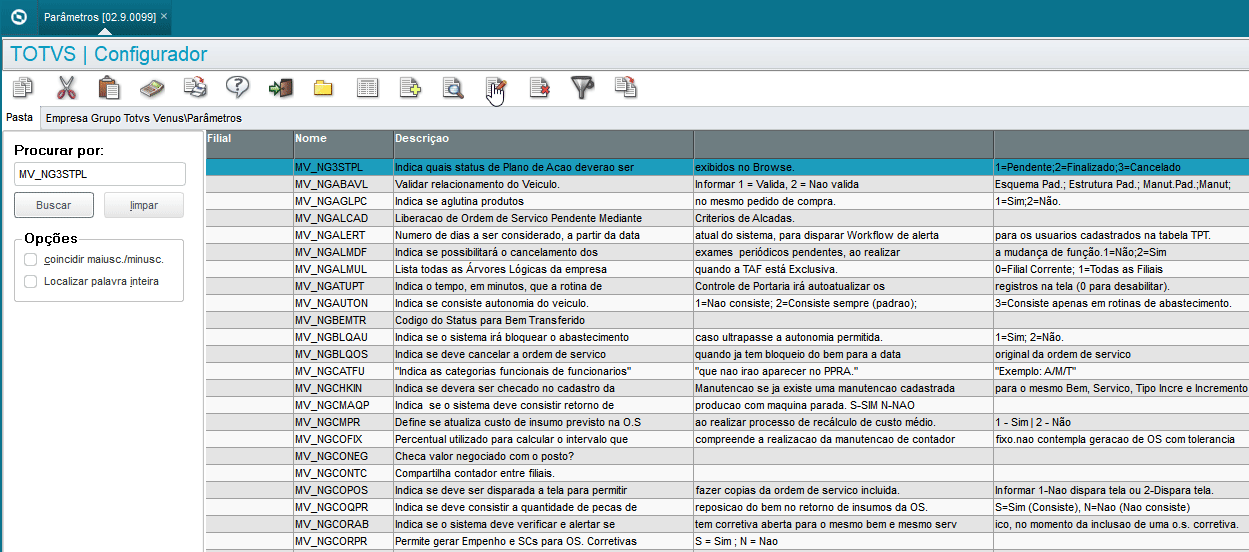This screenshot has width=1249, height=552.
Task: Select the MV_NGCOFIX row
Action: 727,439
